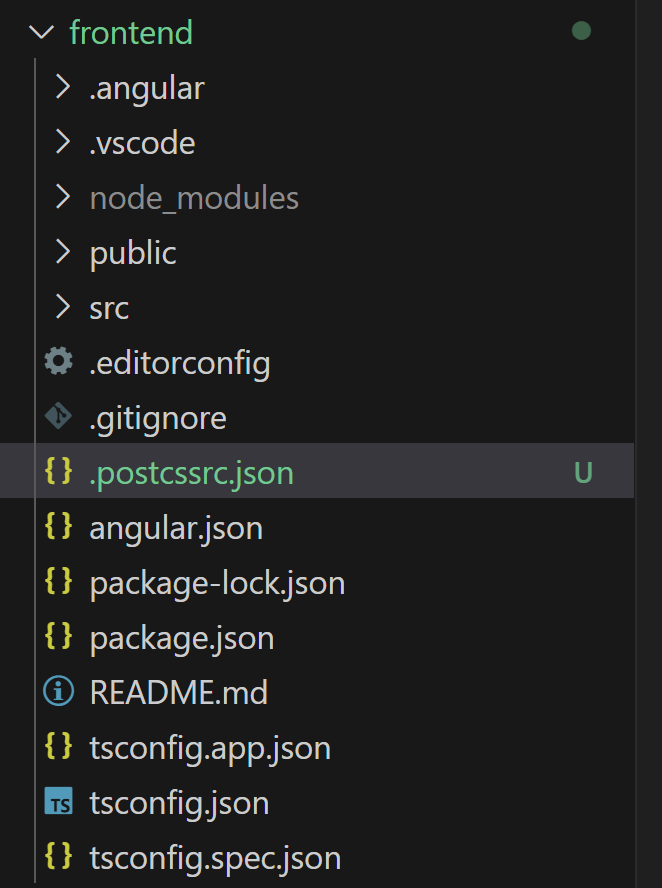The image size is (662, 888).
Task: Click the U untracked status badge
Action: (583, 472)
